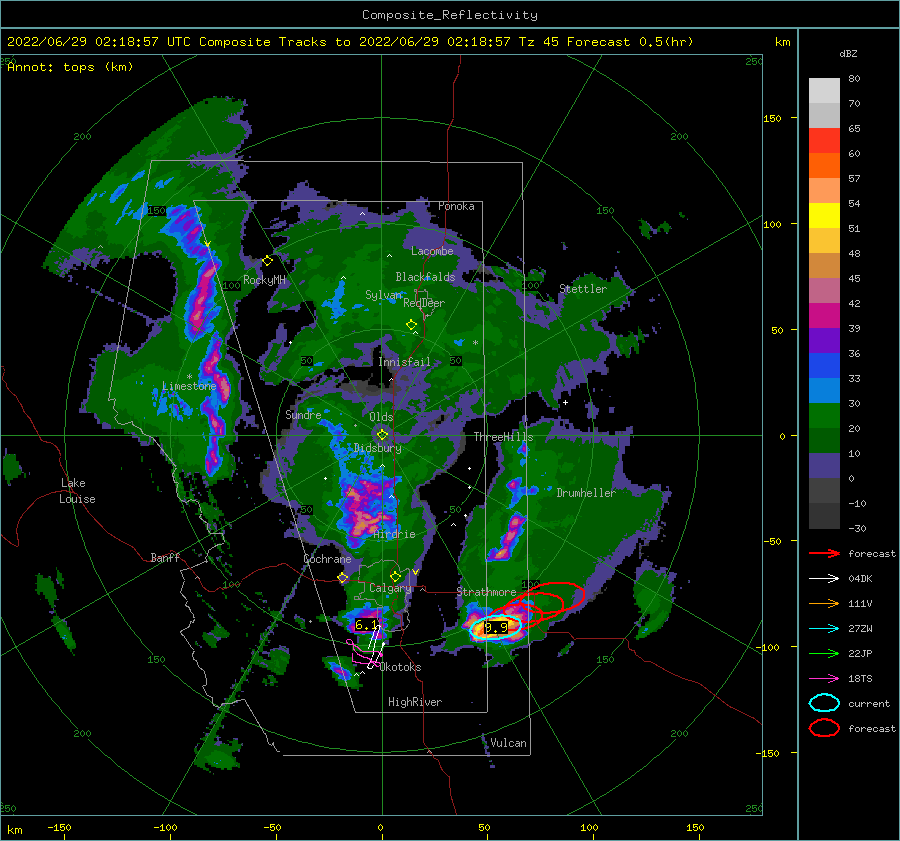Click the Airdrie label
Image resolution: width=900 pixels, height=841 pixels.
394,534
